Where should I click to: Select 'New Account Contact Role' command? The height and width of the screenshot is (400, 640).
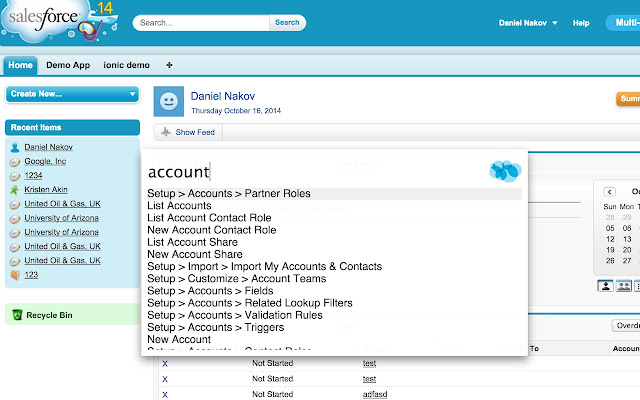(x=212, y=230)
